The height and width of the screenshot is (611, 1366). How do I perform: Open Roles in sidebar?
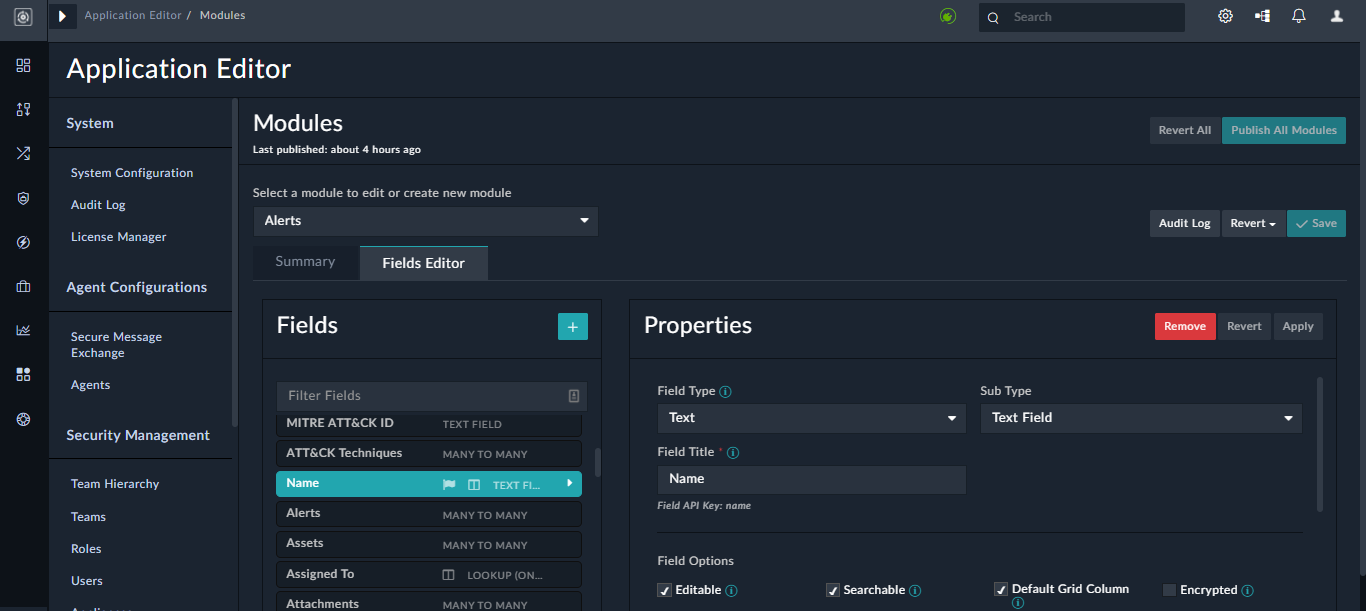[86, 549]
